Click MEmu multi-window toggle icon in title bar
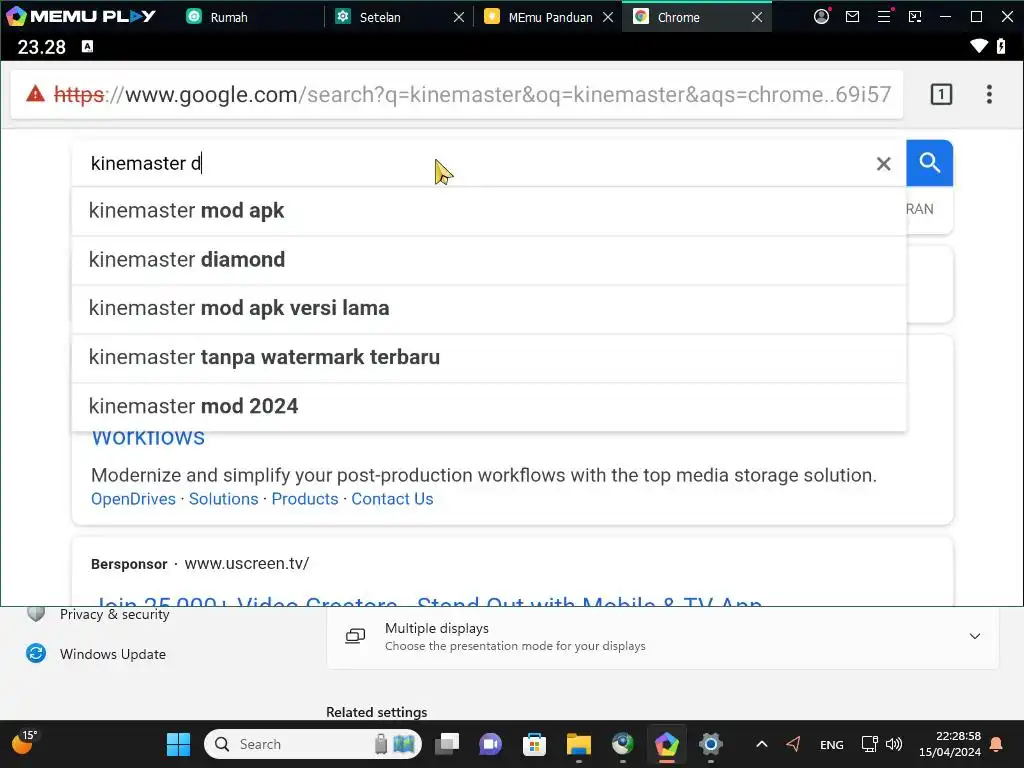Viewport: 1024px width, 768px height. pos(915,17)
